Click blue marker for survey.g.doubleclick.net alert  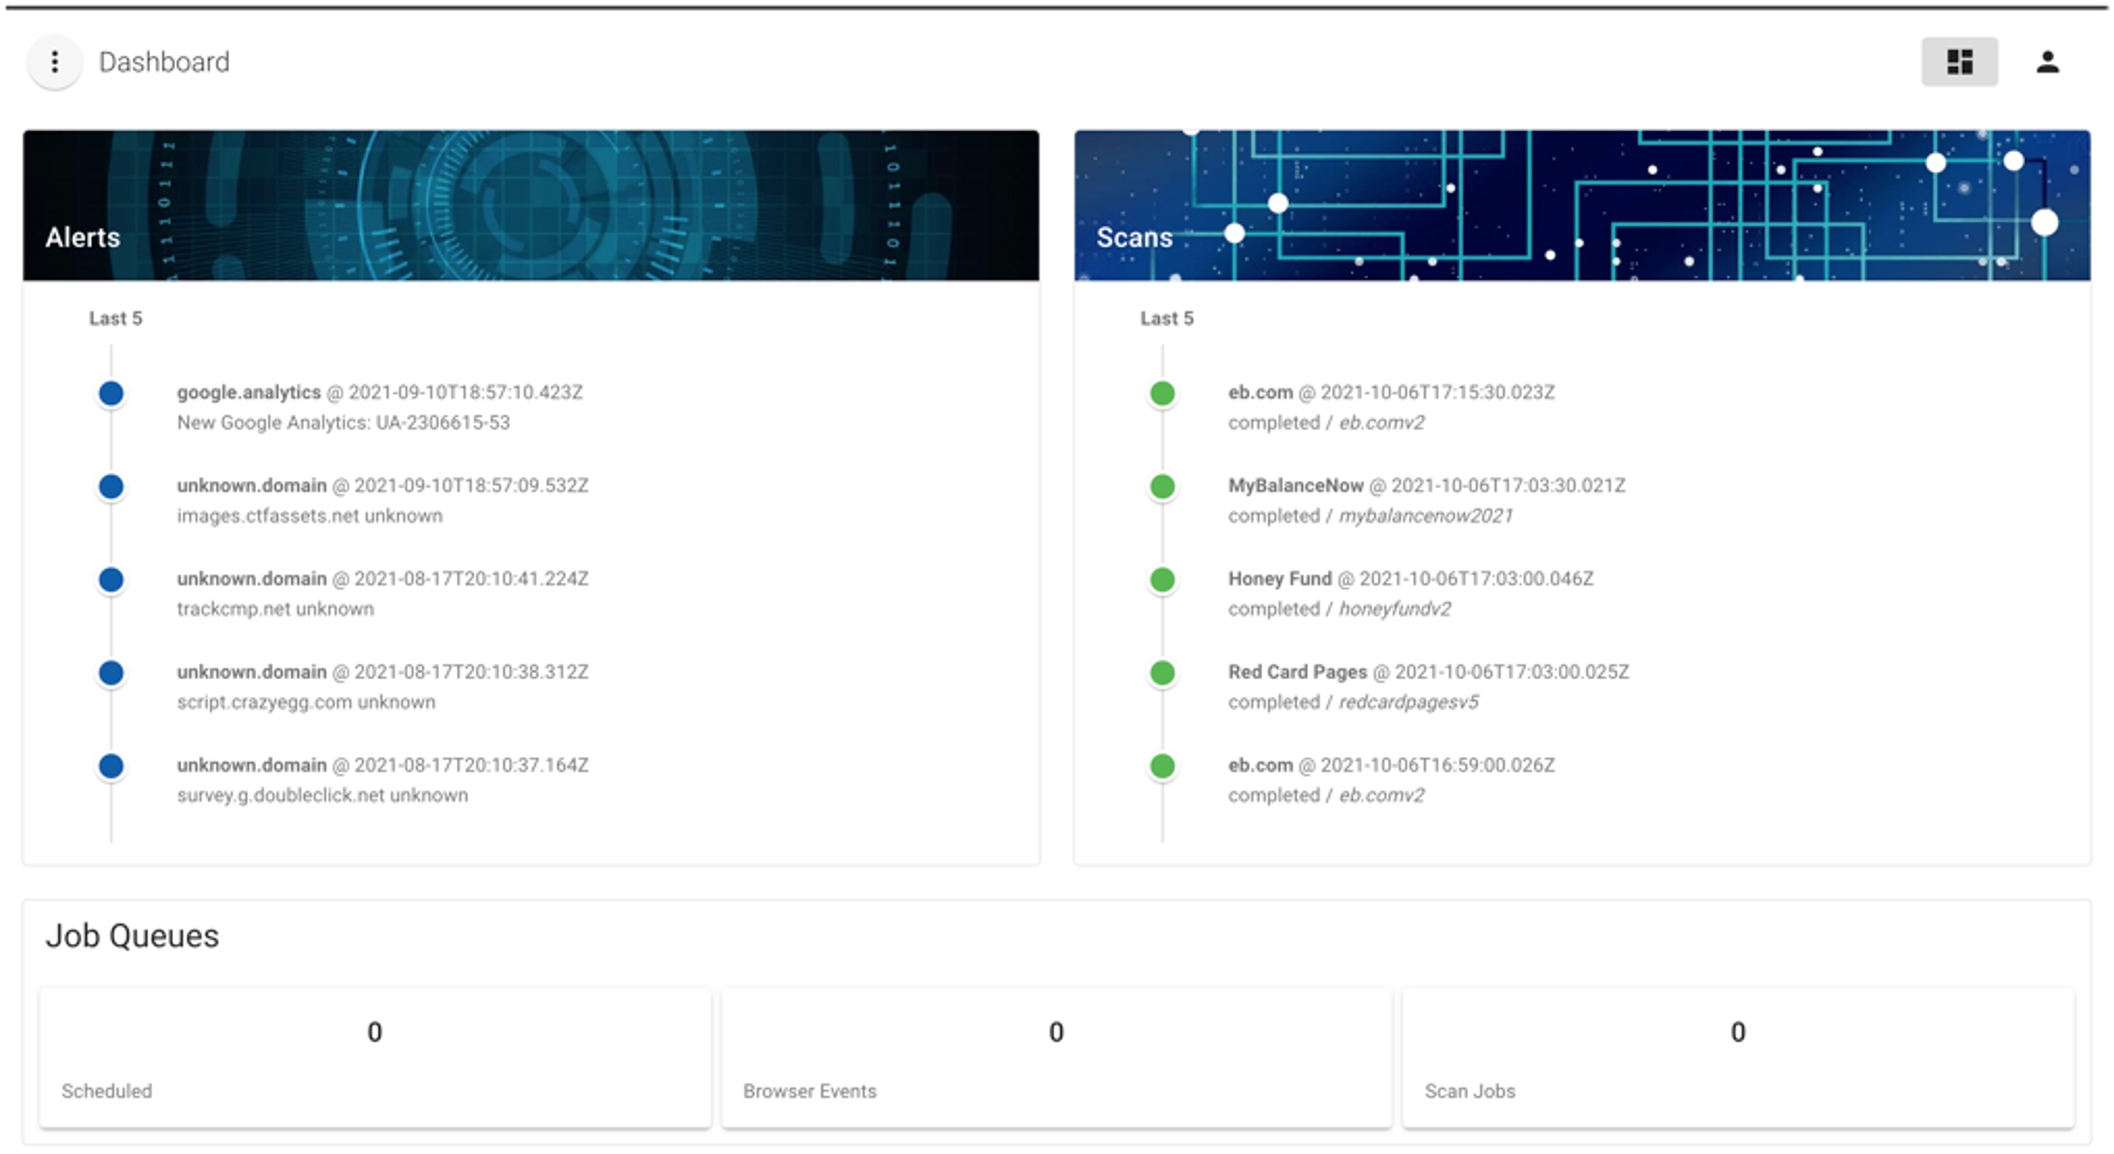point(111,766)
